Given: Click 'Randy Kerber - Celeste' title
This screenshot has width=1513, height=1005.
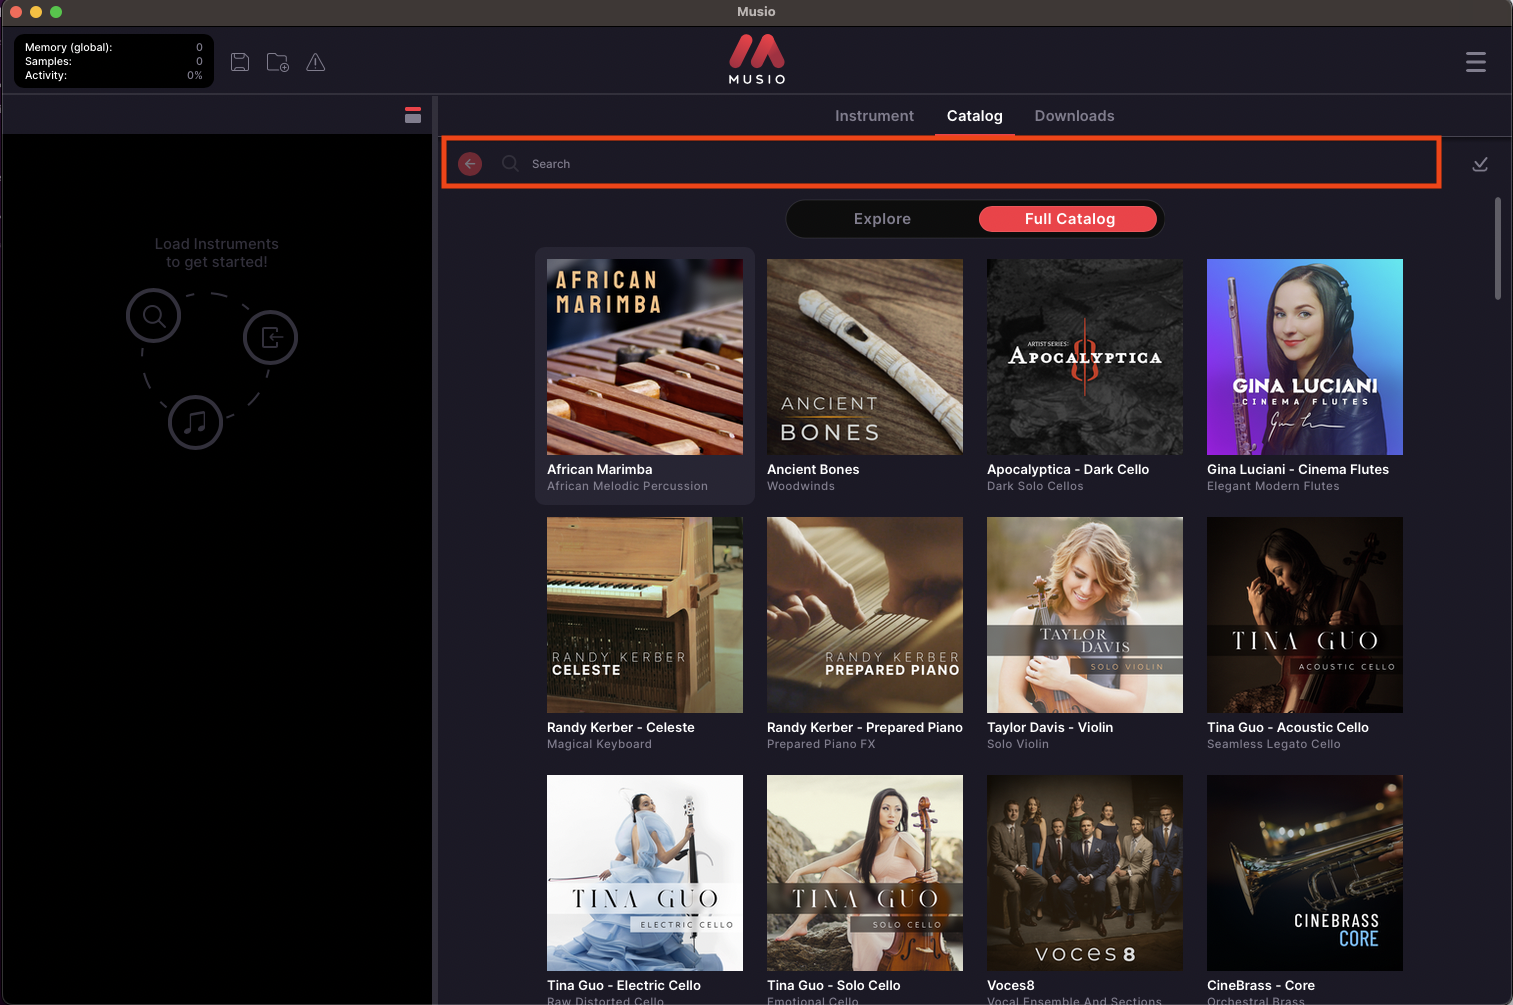Looking at the screenshot, I should tap(621, 727).
